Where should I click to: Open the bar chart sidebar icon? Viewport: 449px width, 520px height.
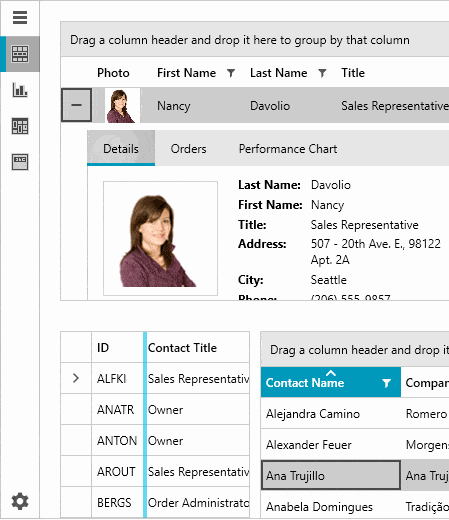point(20,90)
